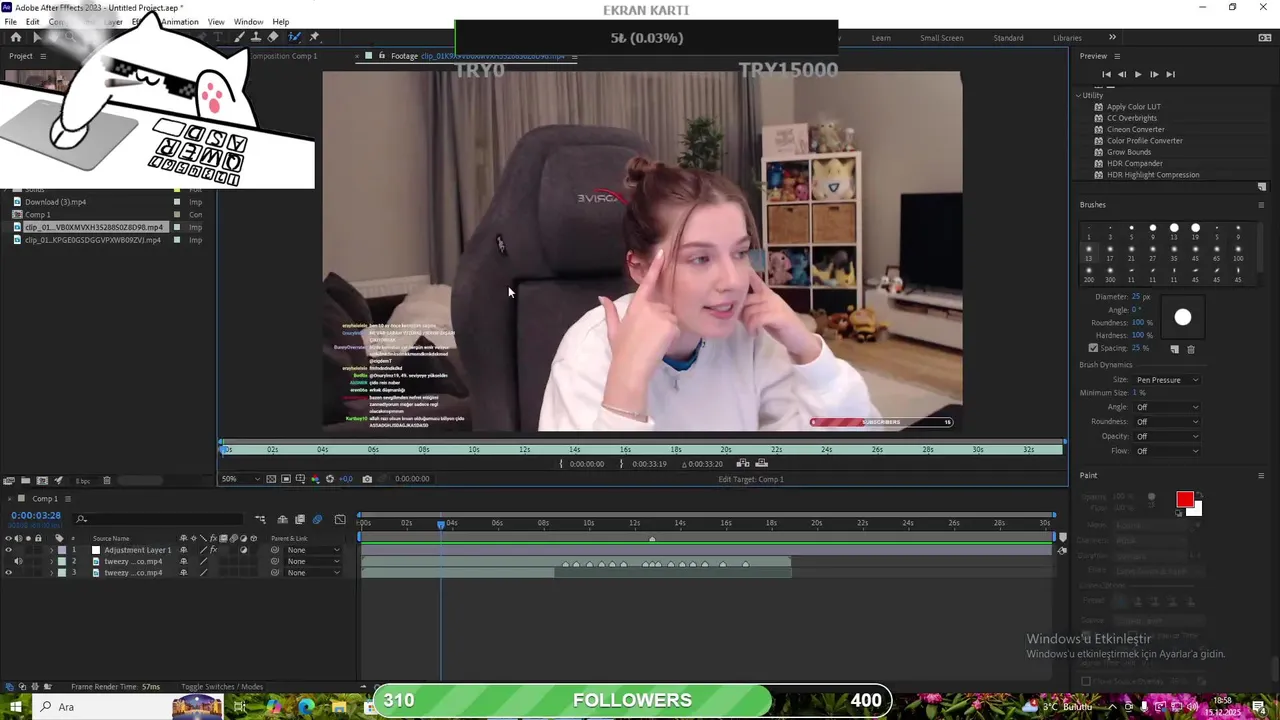The width and height of the screenshot is (1280, 720).
Task: Open Preview panel menu icon
Action: (x=1117, y=56)
